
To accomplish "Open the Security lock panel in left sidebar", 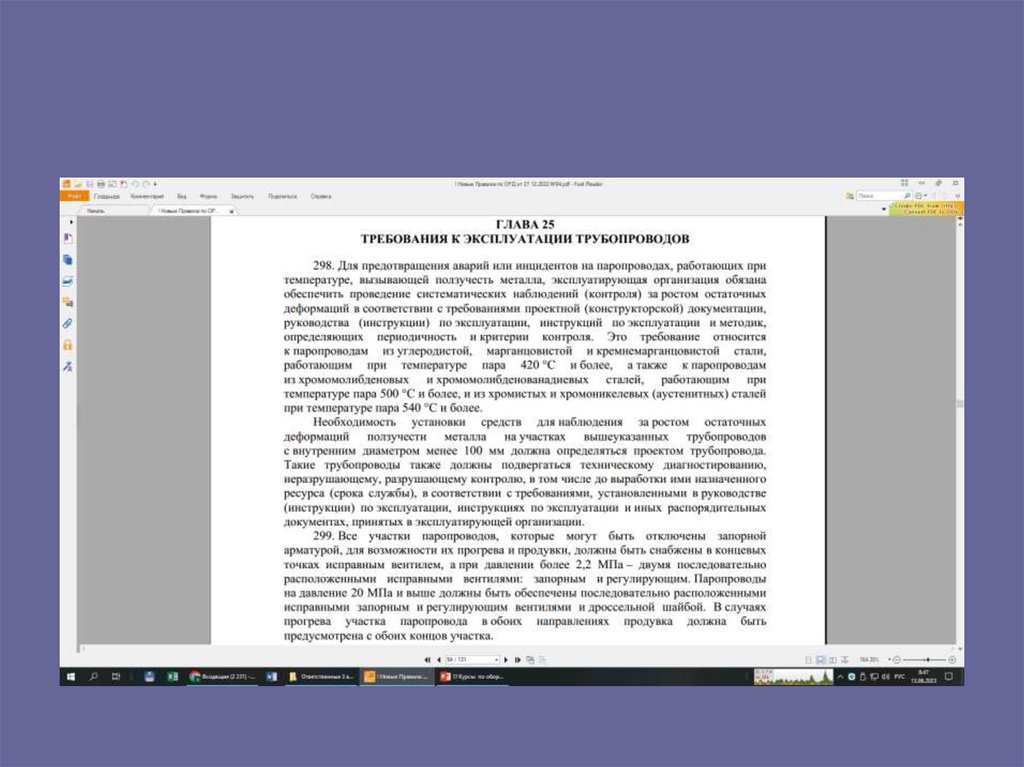I will (67, 345).
